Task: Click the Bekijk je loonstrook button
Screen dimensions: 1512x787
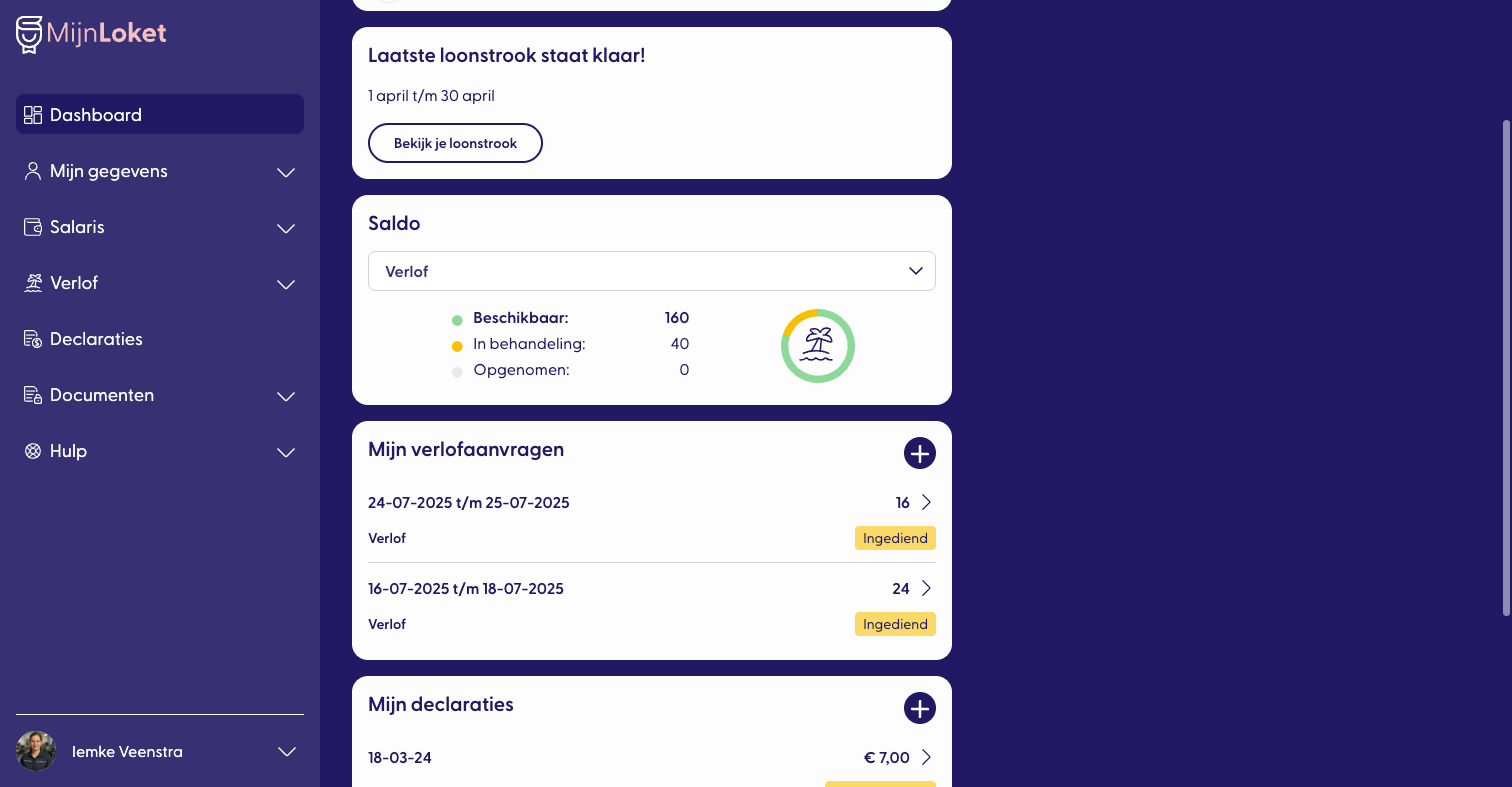Action: tap(455, 143)
